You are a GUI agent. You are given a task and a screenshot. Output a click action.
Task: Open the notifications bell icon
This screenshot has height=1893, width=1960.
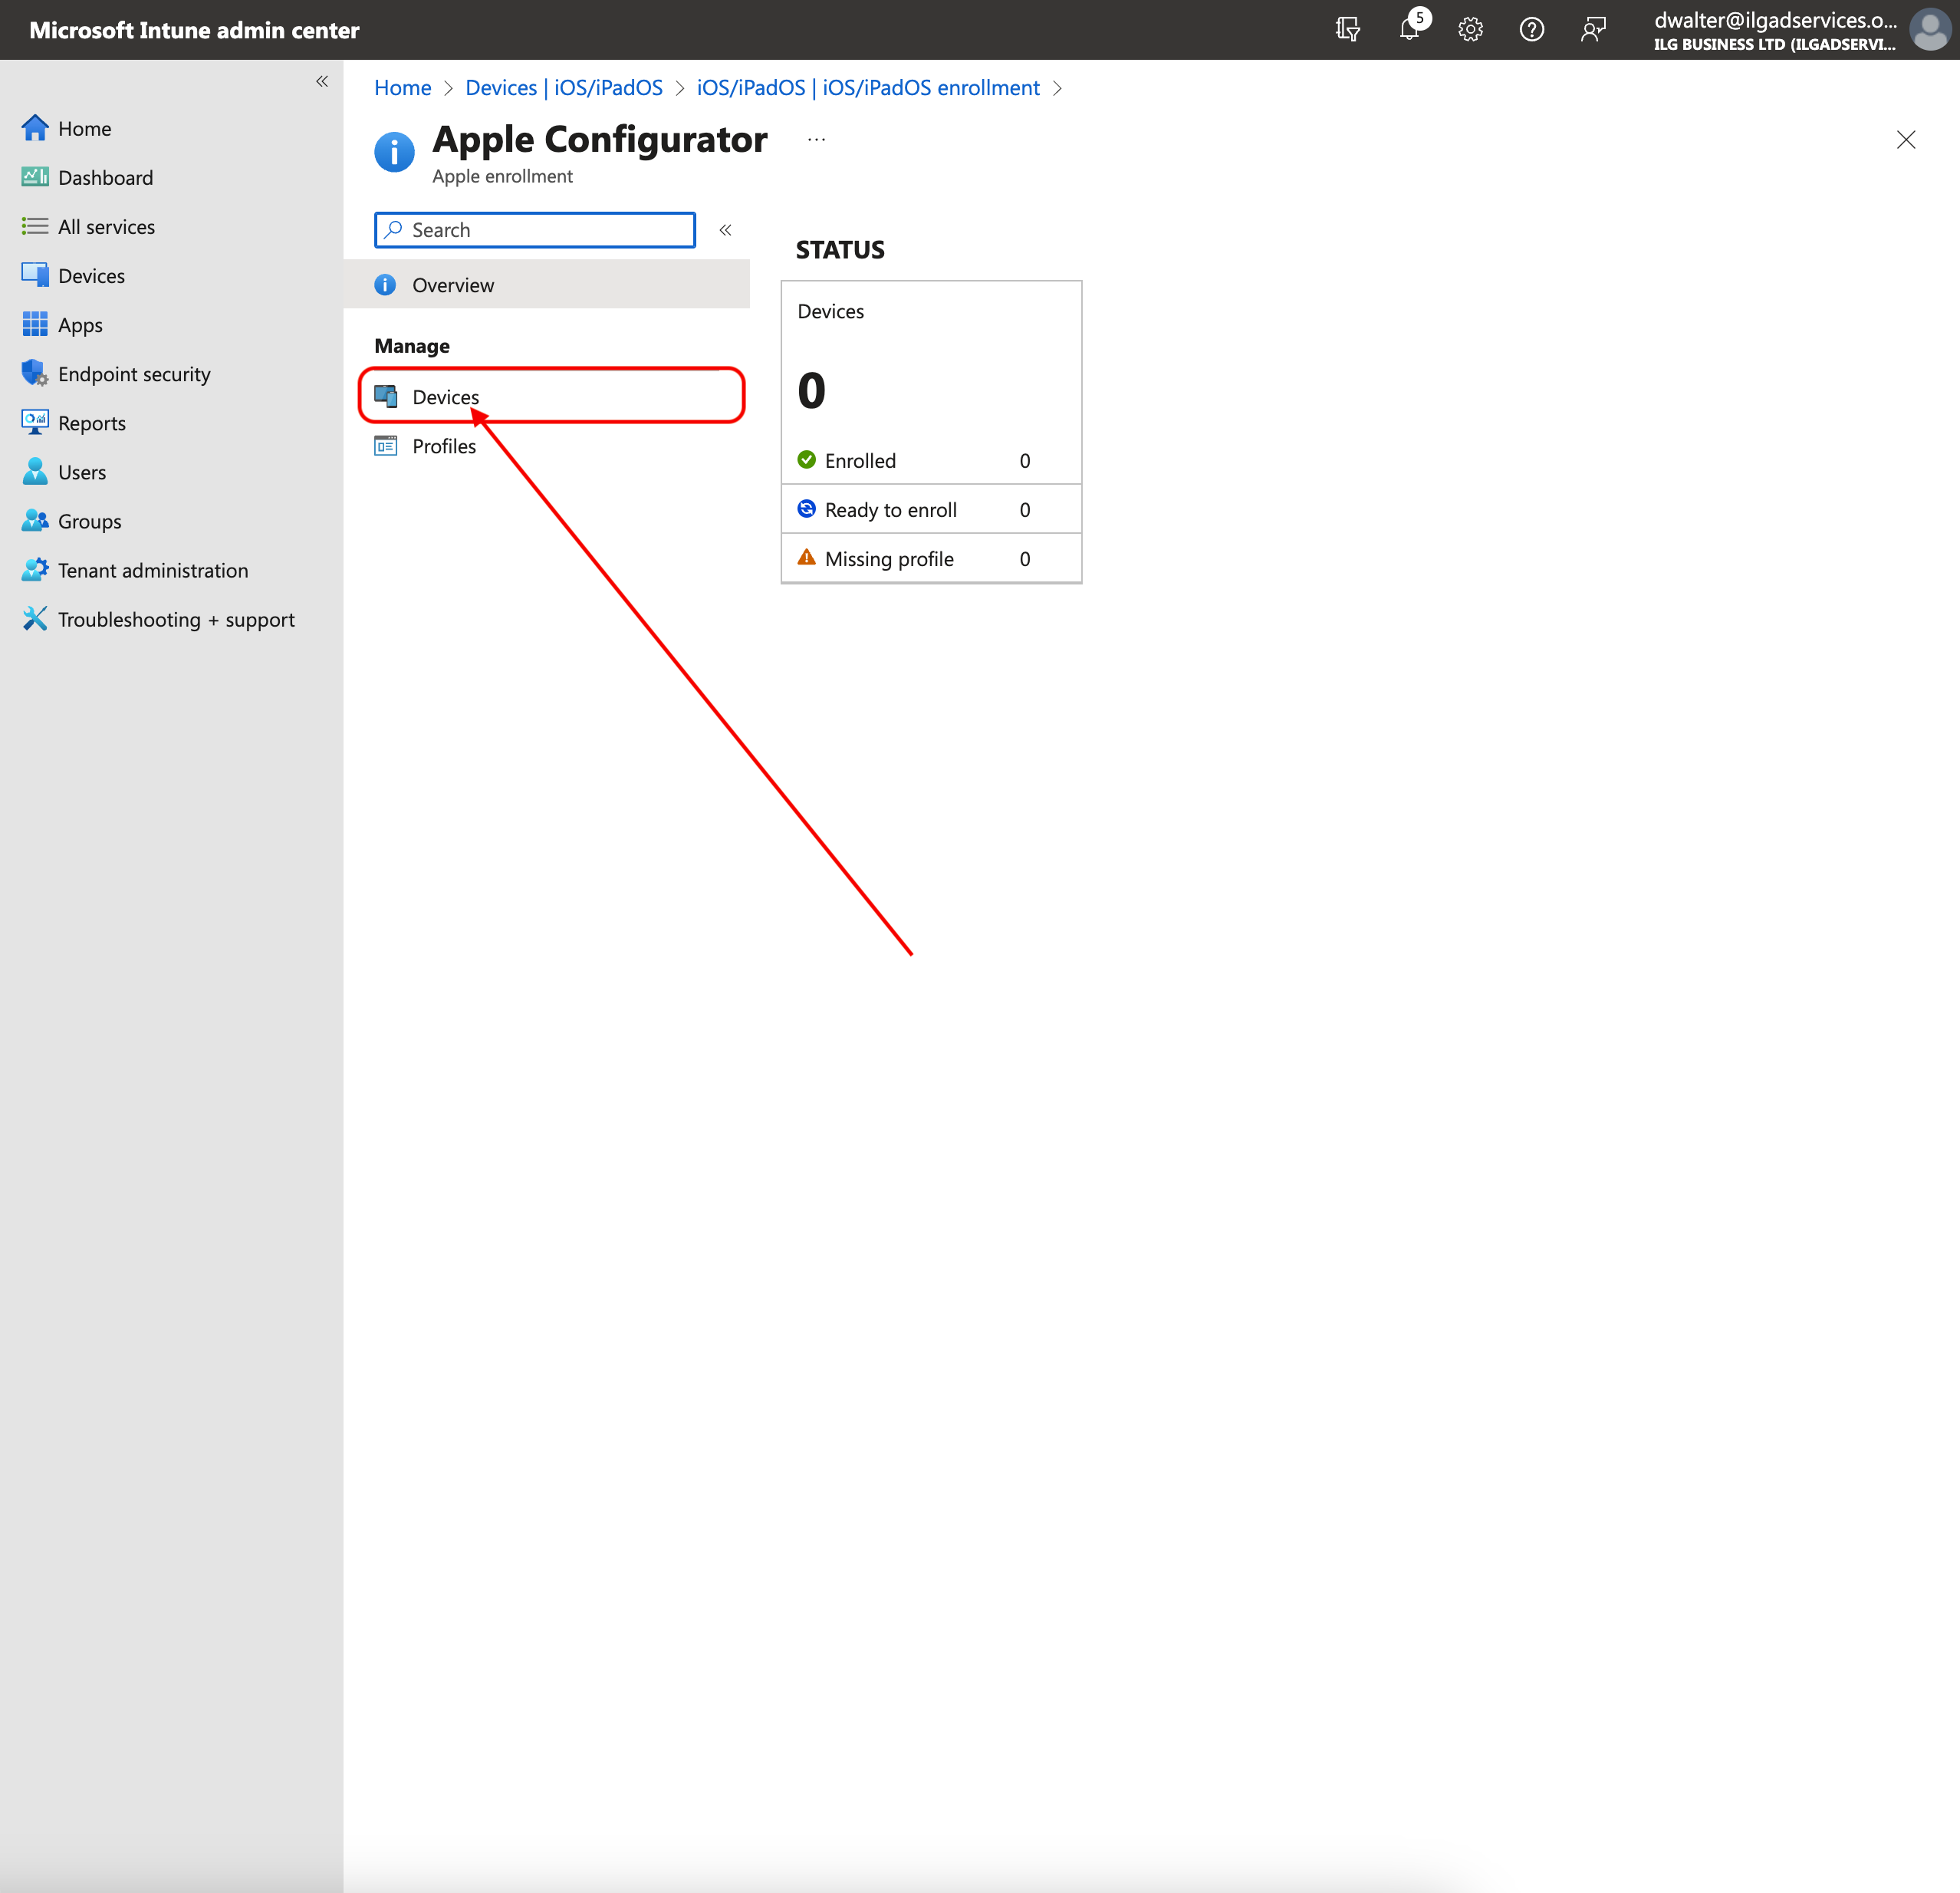click(x=1409, y=30)
